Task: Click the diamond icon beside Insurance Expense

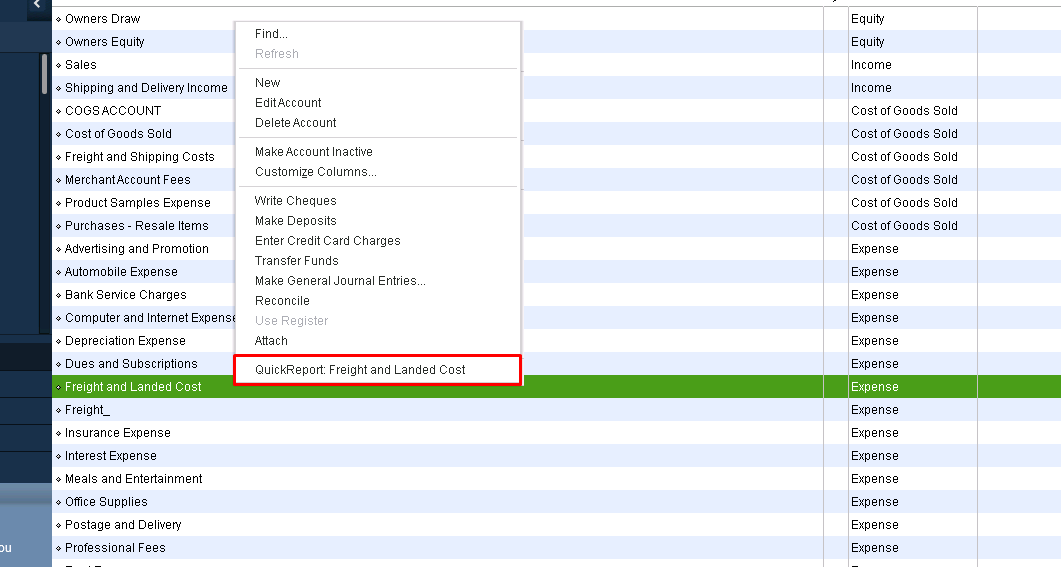Action: [x=59, y=433]
